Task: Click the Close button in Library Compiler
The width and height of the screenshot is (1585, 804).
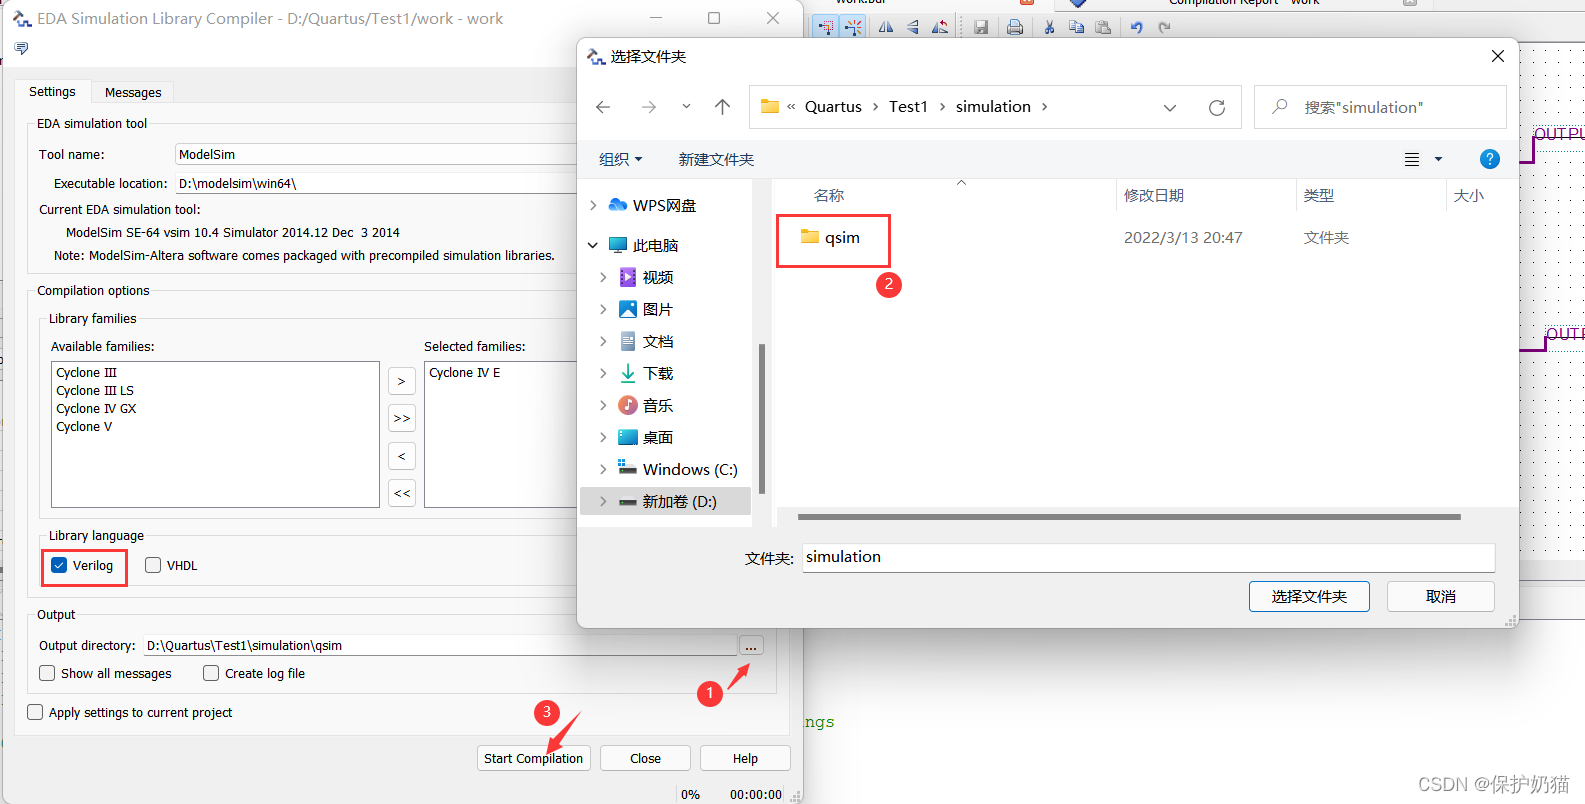Action: coord(645,758)
